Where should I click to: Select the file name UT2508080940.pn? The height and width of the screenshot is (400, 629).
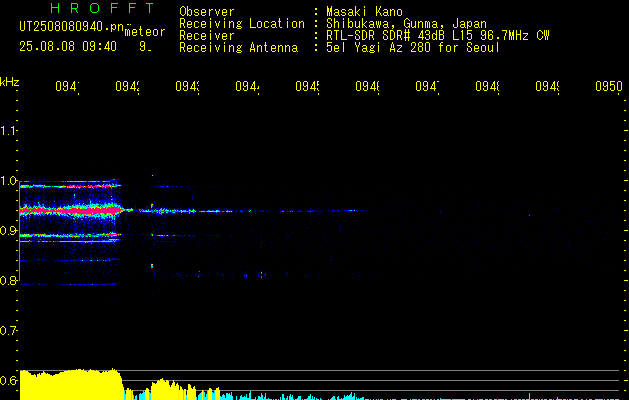[71, 27]
